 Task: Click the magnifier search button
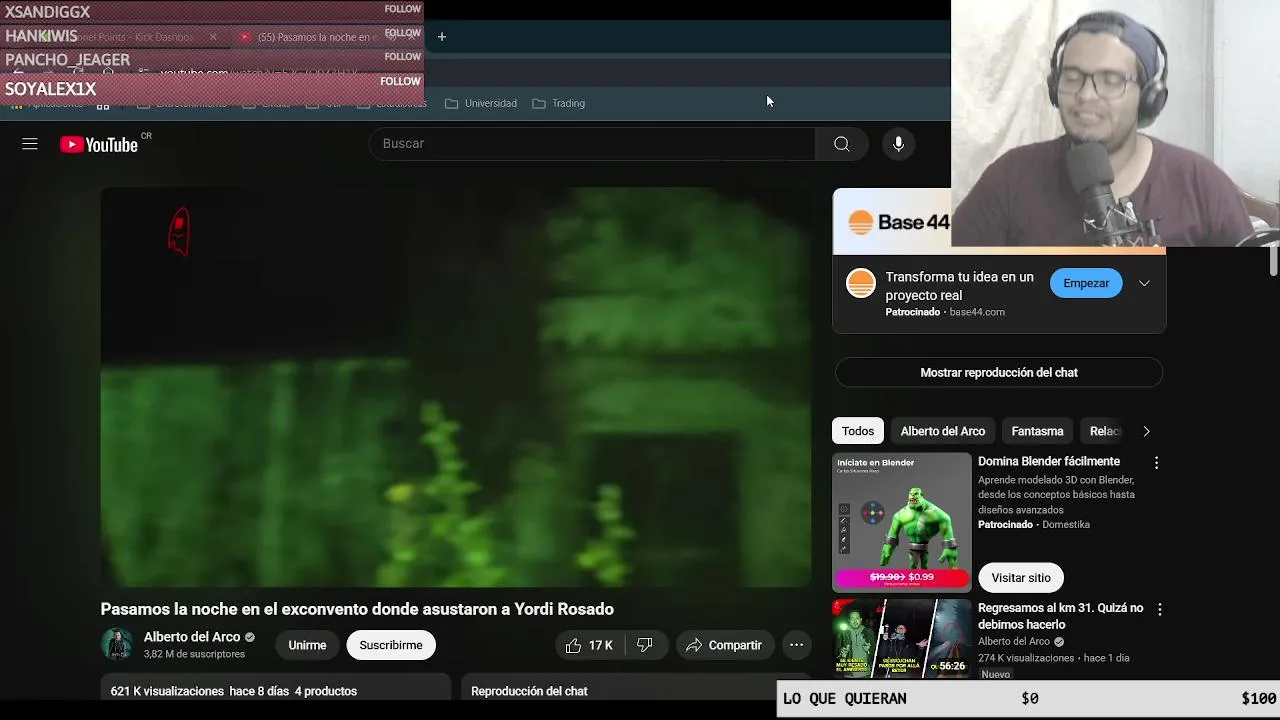pos(841,144)
